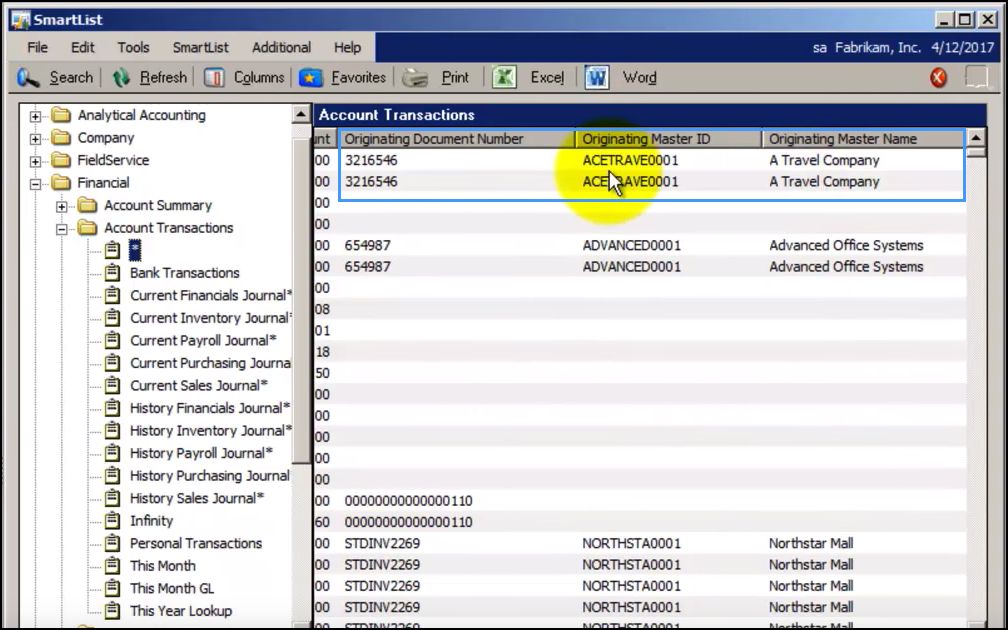Click the Favorites toolbar label
This screenshot has height=630, width=1008.
(x=359, y=78)
